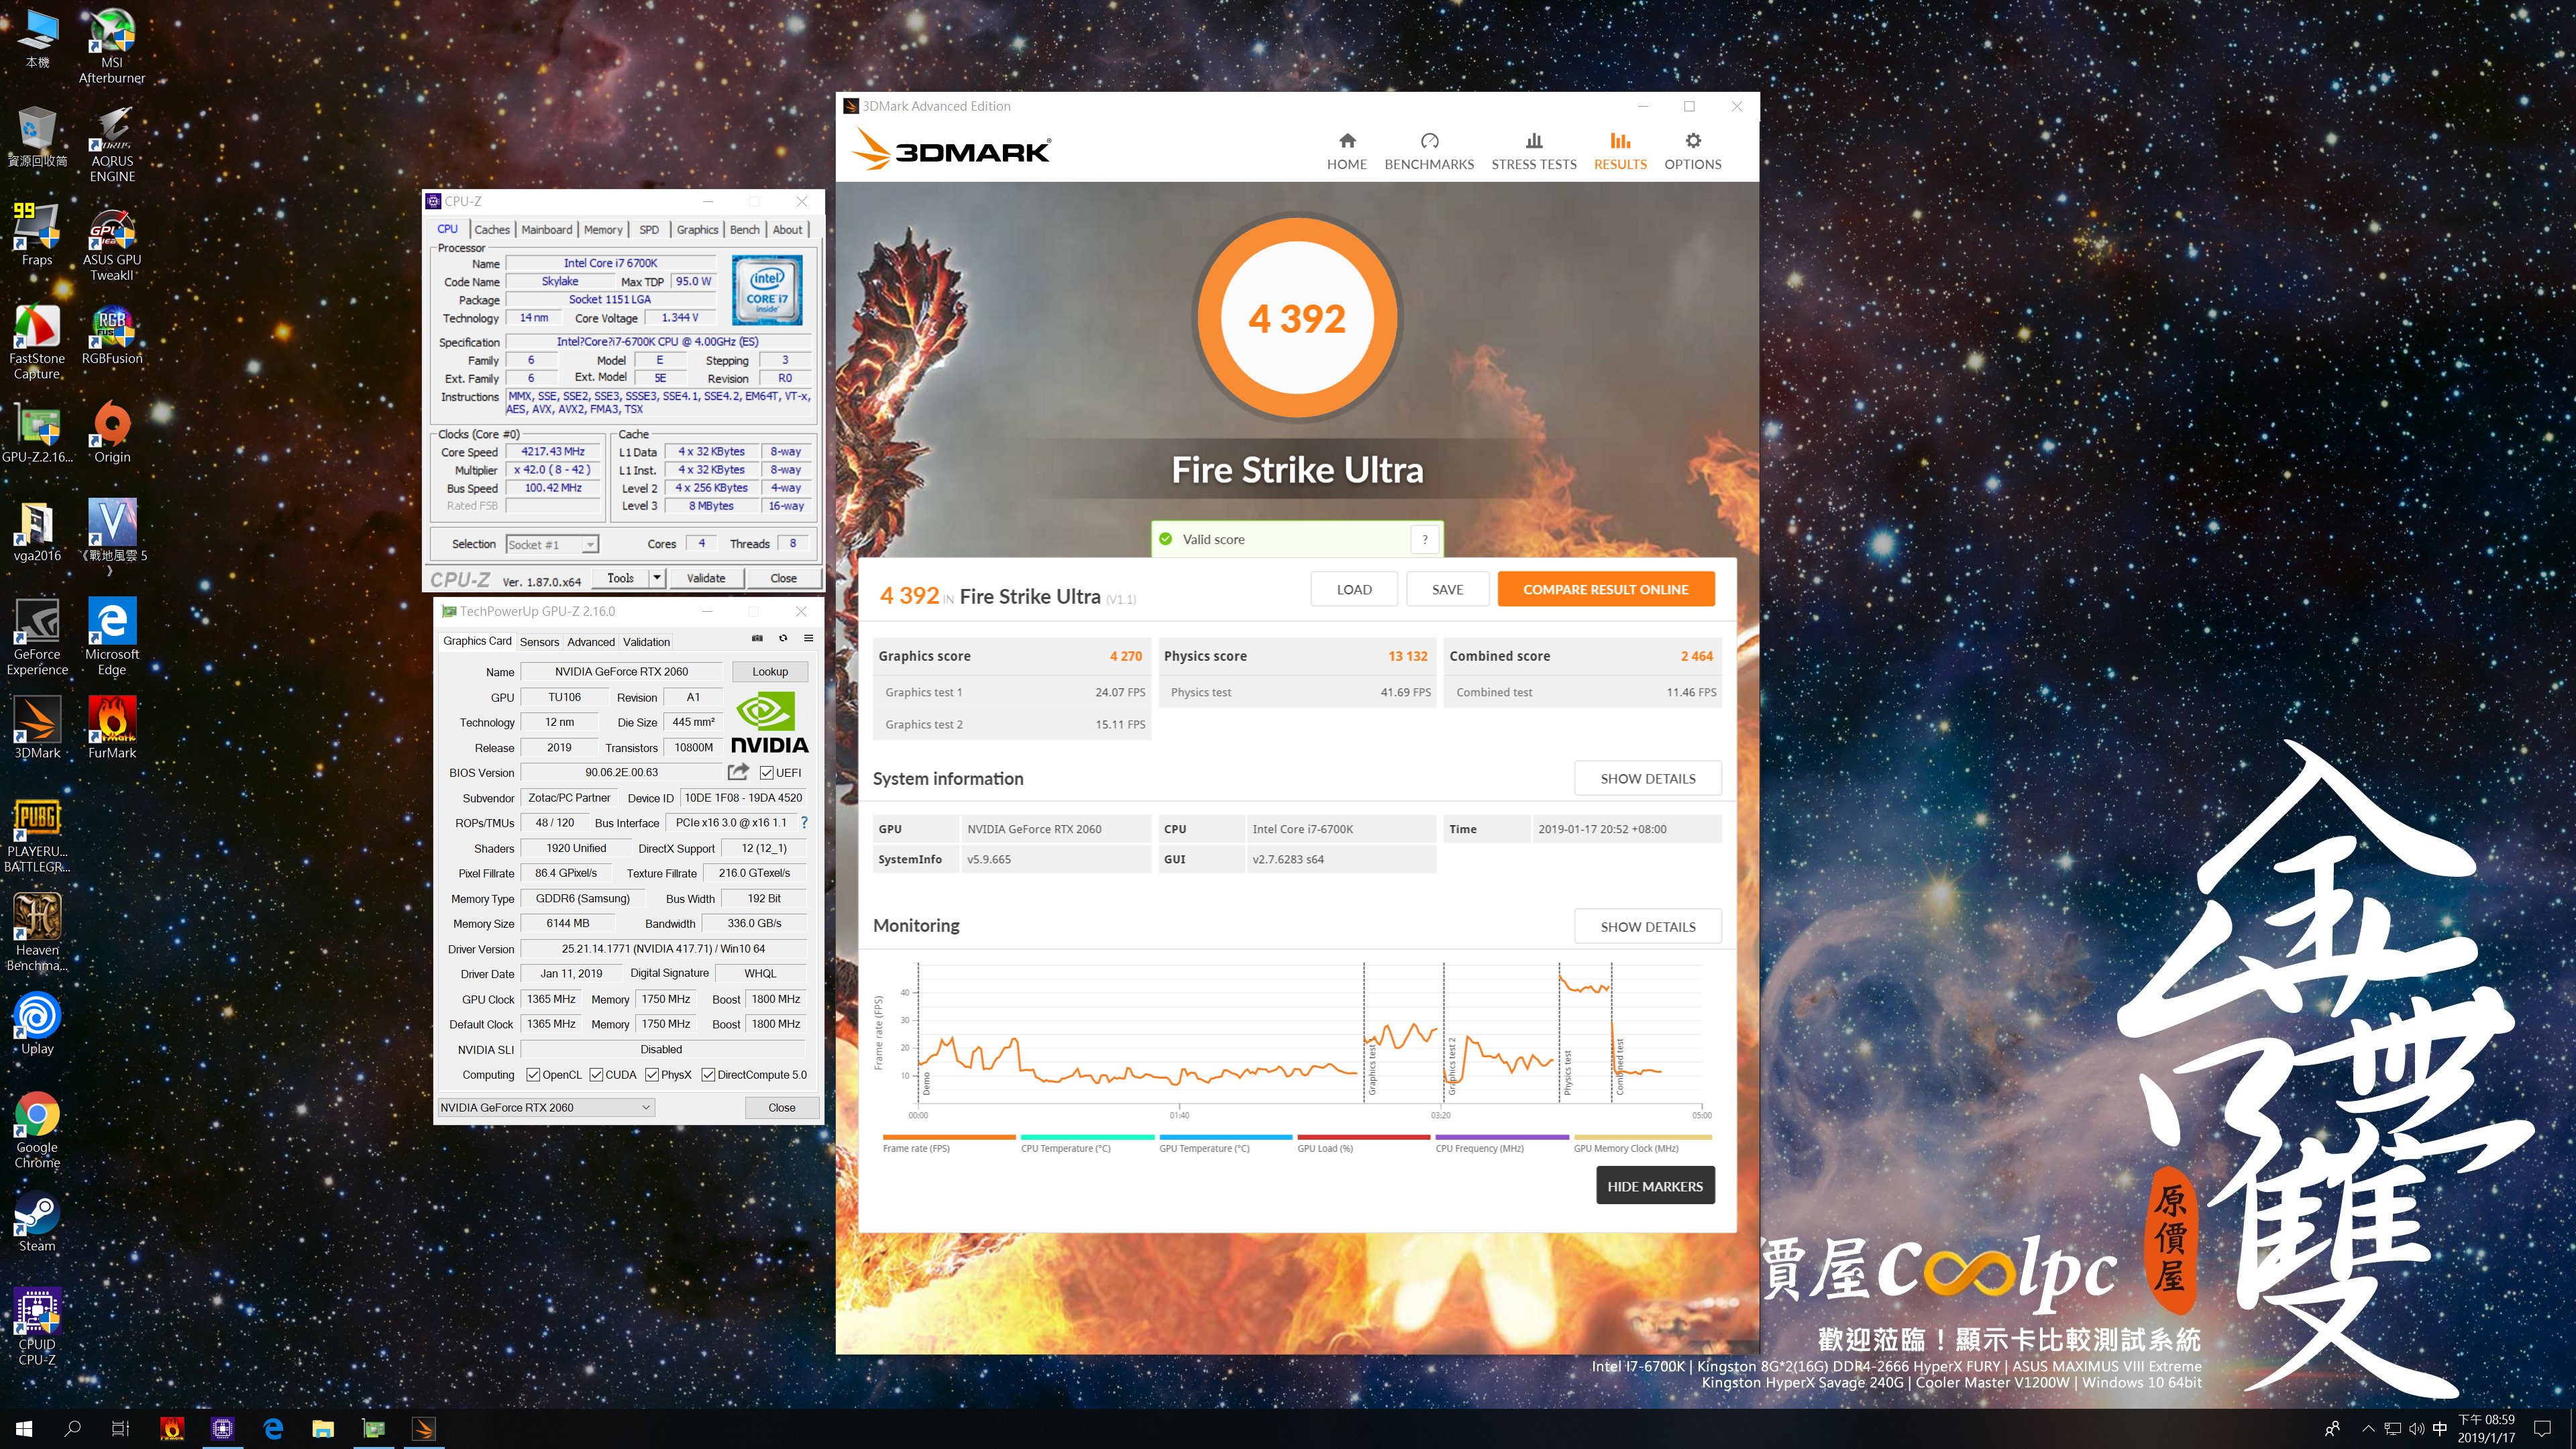Click the bus interface question mark in GPU-Z

tap(803, 822)
